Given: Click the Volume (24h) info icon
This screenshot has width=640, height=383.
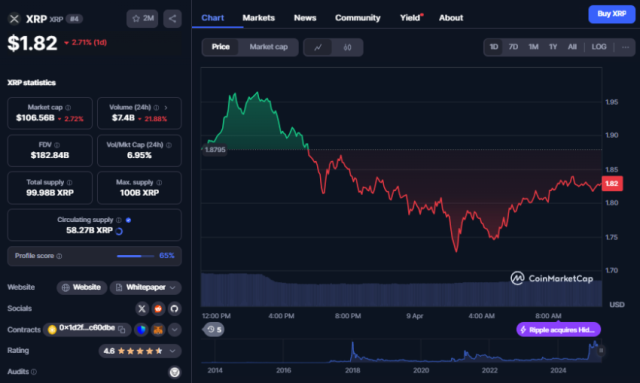Looking at the screenshot, I should [156, 107].
